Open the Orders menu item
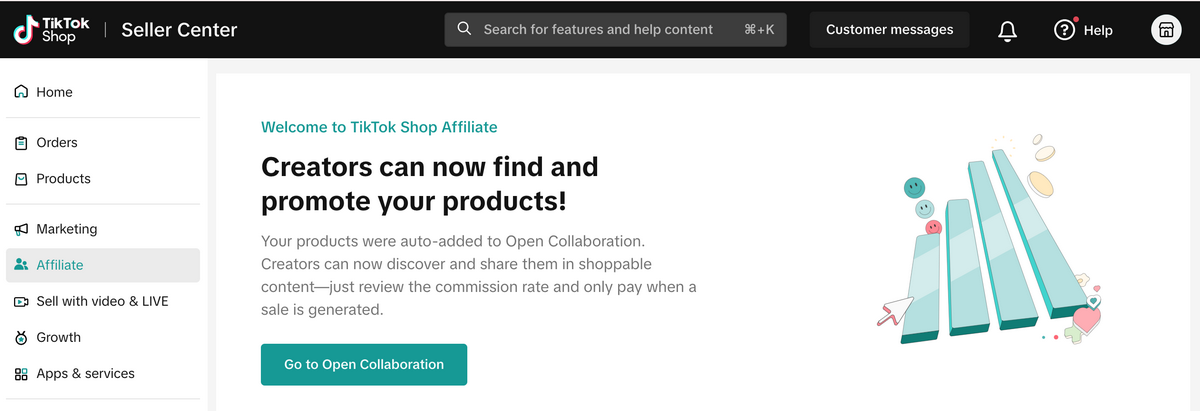 click(x=57, y=143)
